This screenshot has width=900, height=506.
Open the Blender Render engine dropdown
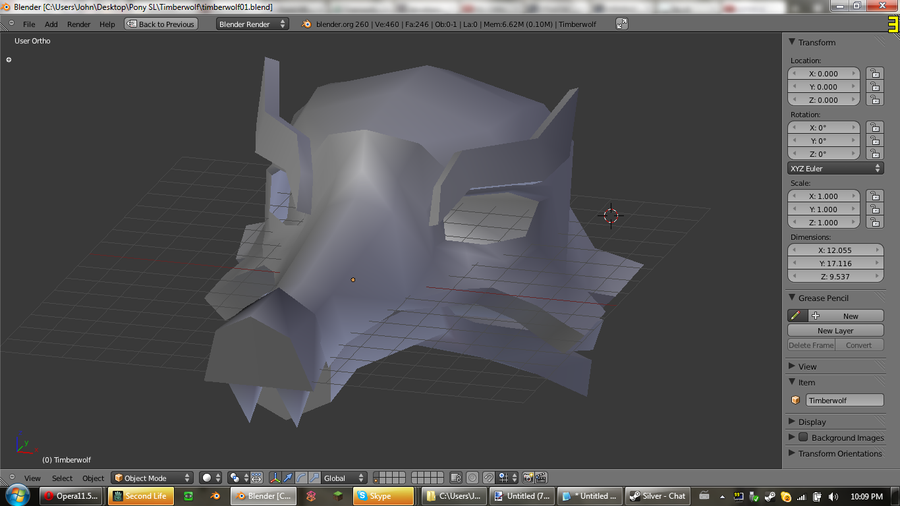(x=251, y=24)
